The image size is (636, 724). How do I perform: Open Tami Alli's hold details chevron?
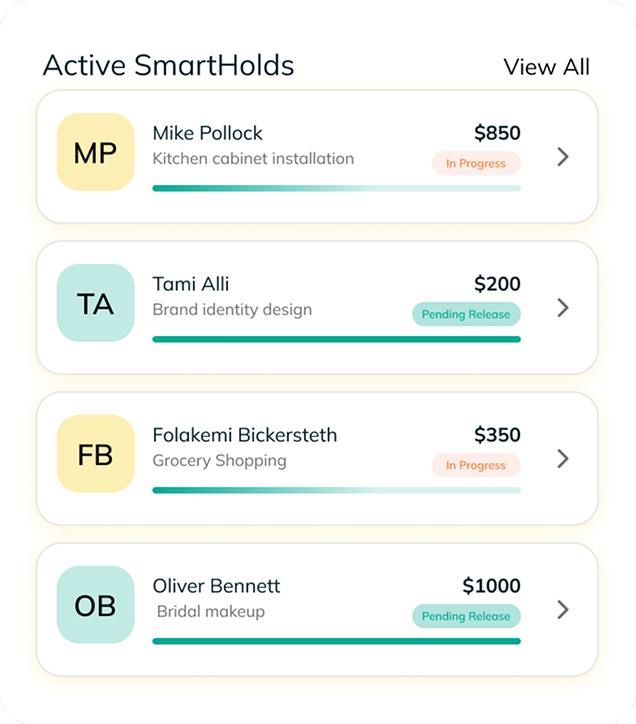563,307
